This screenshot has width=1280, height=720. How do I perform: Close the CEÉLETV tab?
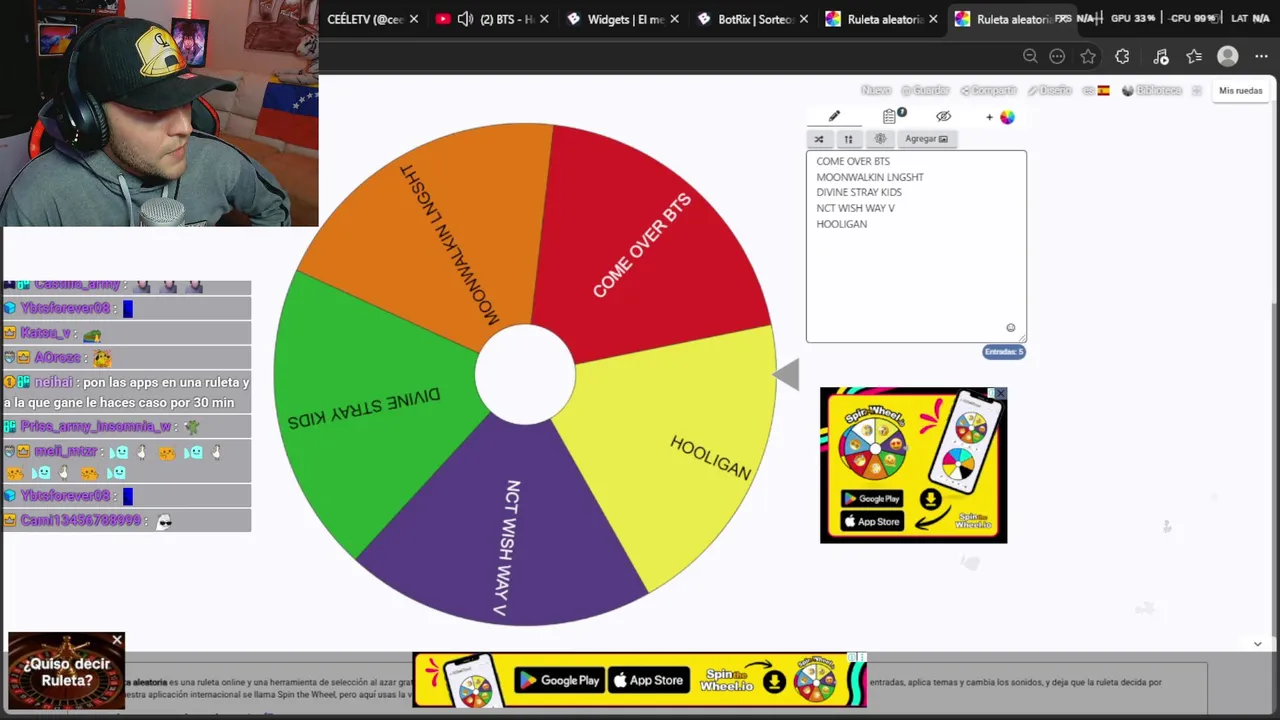pos(414,19)
